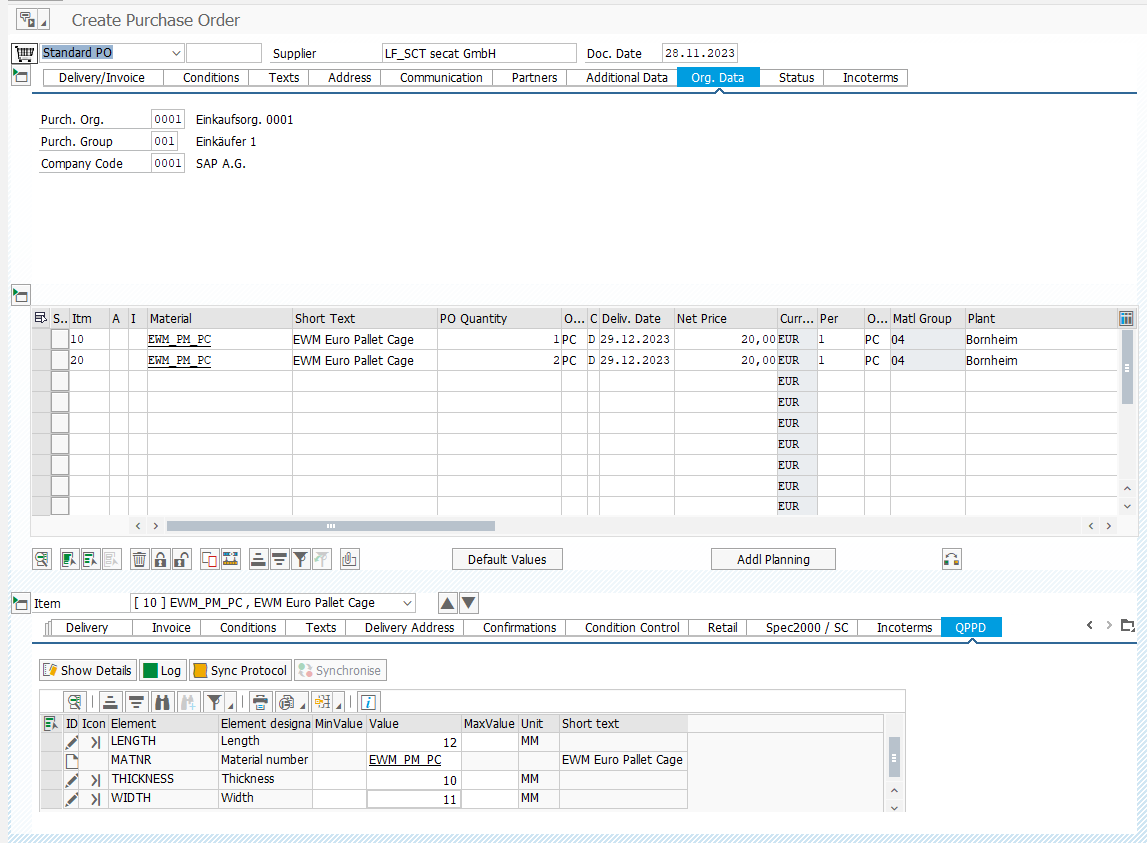This screenshot has height=843, width=1147.
Task: Click the print icon in QPPD toolbar
Action: tap(260, 701)
